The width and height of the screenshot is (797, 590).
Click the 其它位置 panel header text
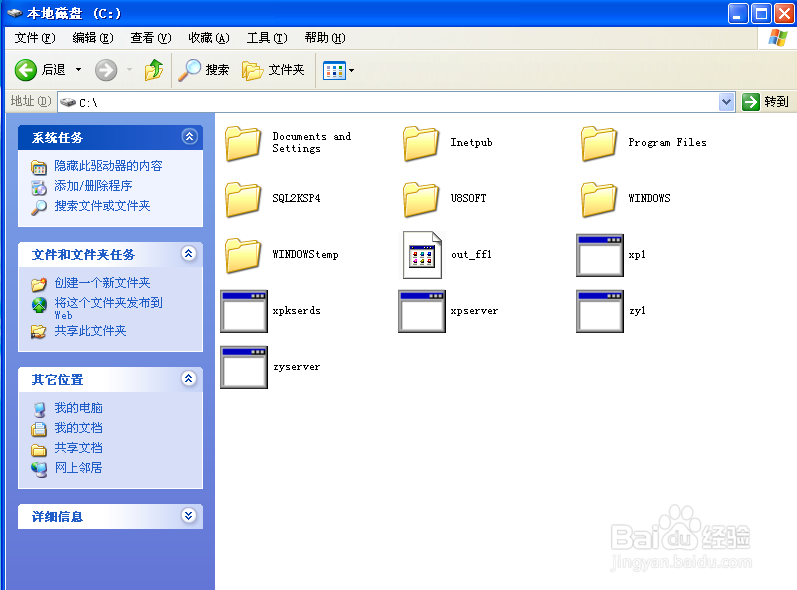[x=57, y=380]
